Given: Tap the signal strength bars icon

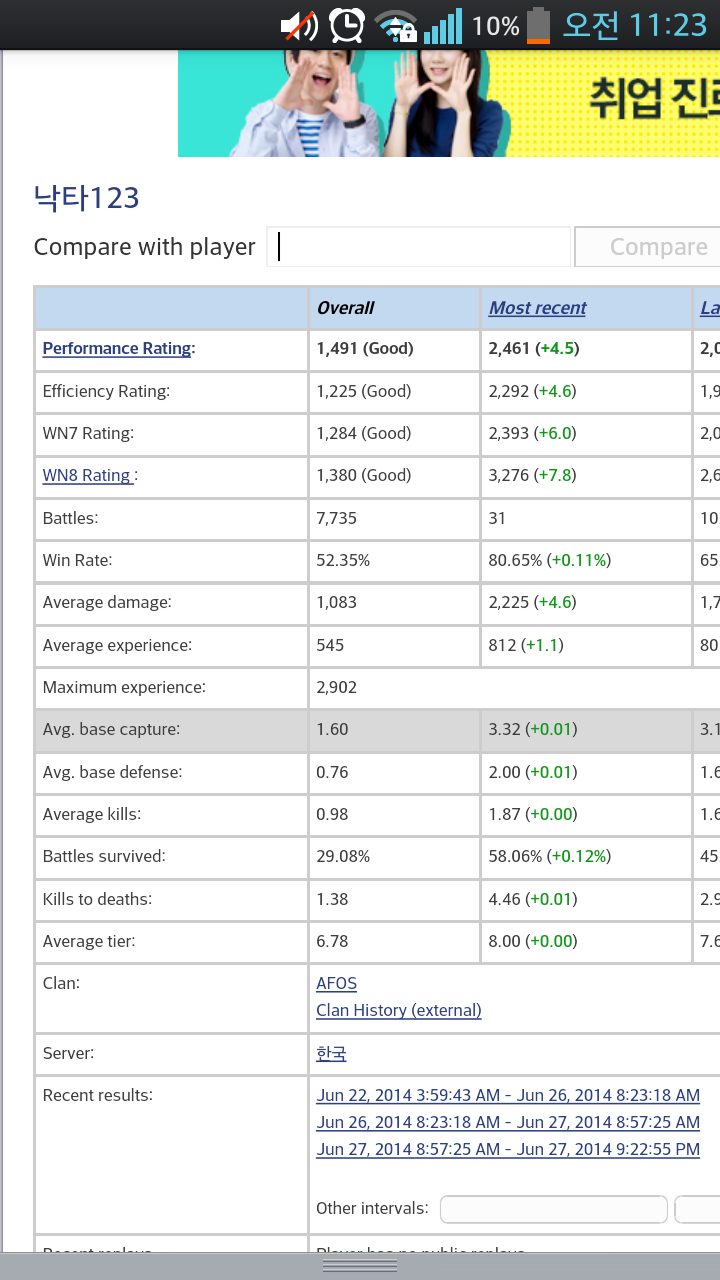Looking at the screenshot, I should [442, 25].
